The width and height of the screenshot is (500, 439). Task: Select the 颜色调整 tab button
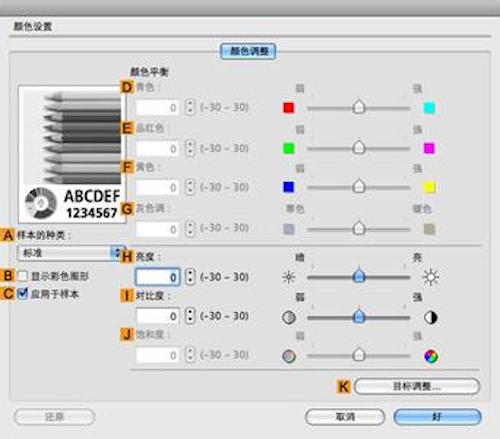[248, 51]
